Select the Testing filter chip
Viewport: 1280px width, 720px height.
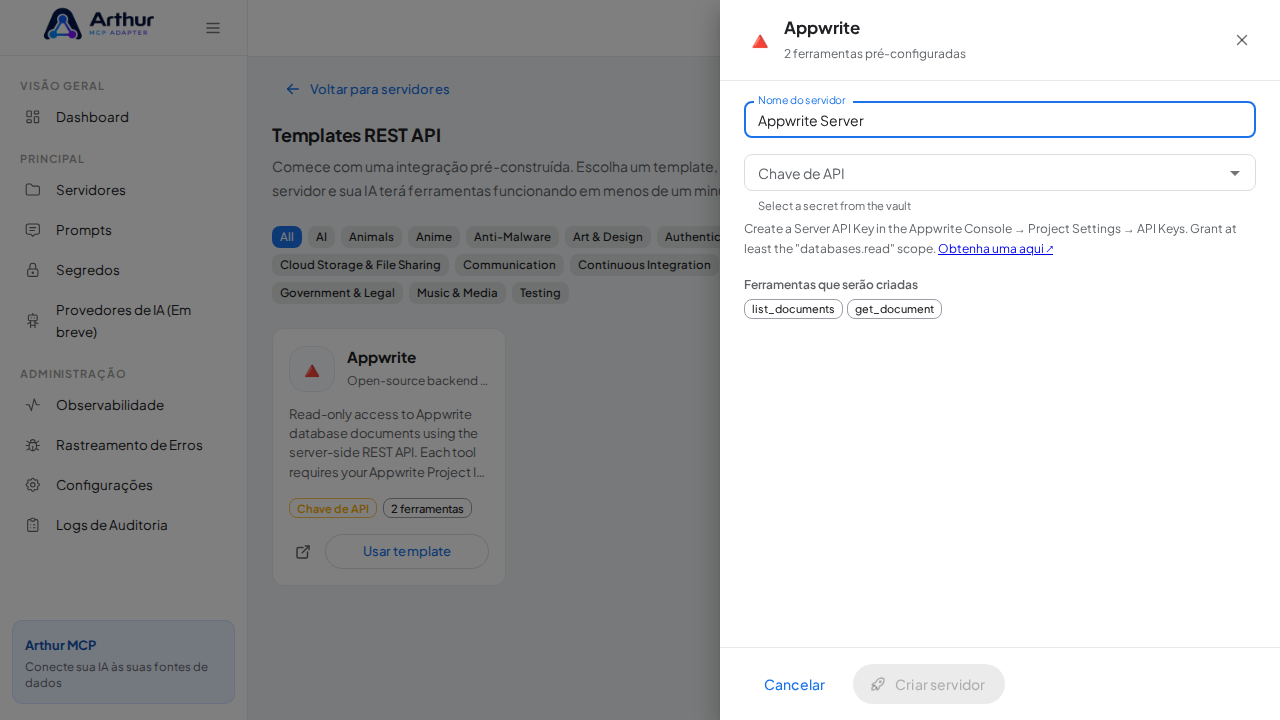[540, 293]
